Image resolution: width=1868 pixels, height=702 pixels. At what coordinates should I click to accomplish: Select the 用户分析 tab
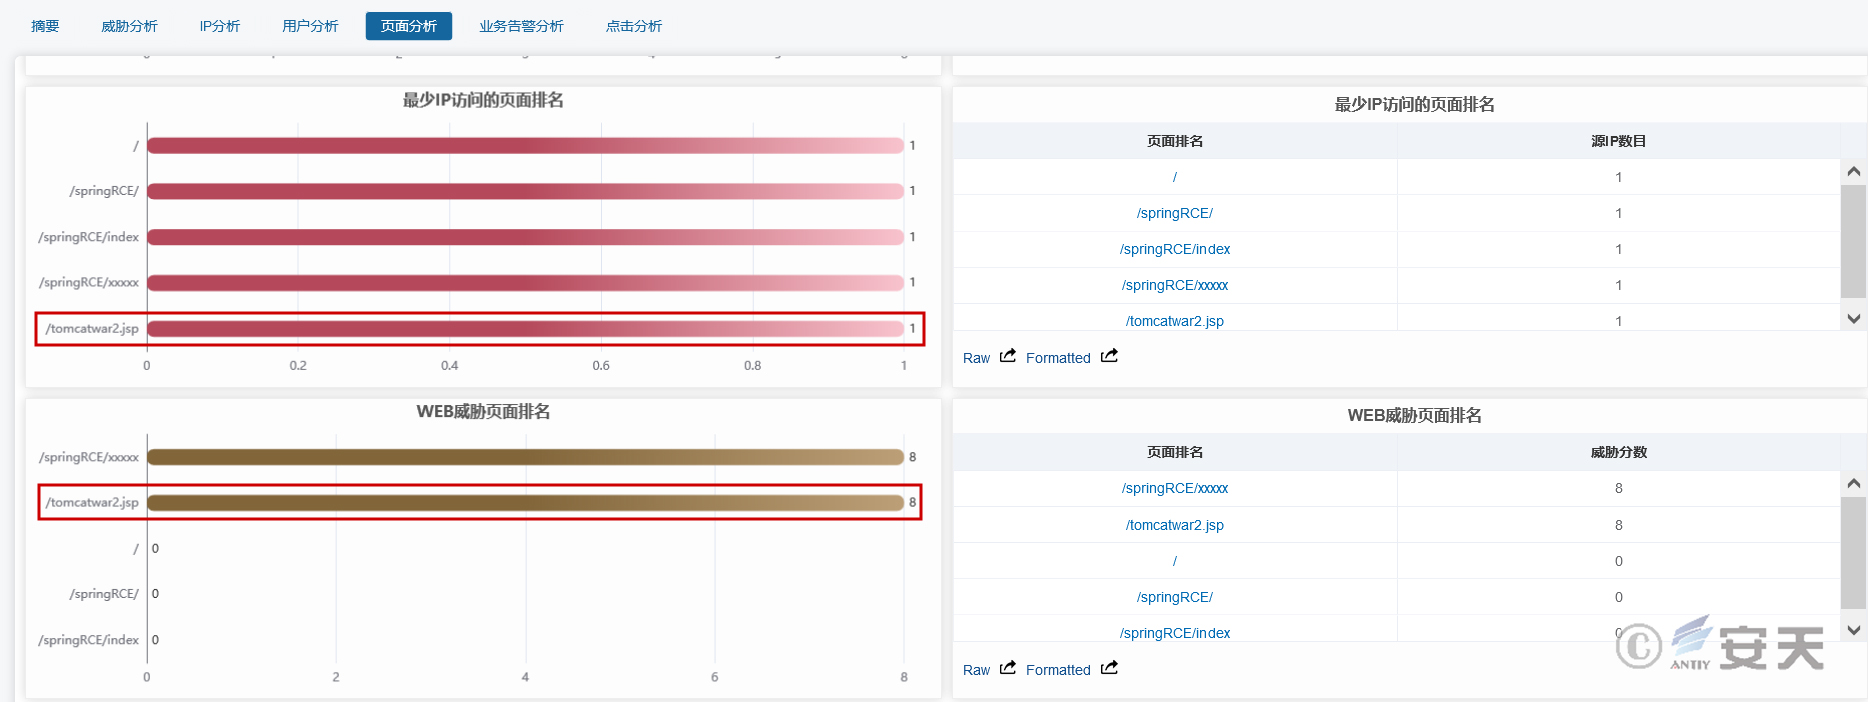tap(310, 26)
